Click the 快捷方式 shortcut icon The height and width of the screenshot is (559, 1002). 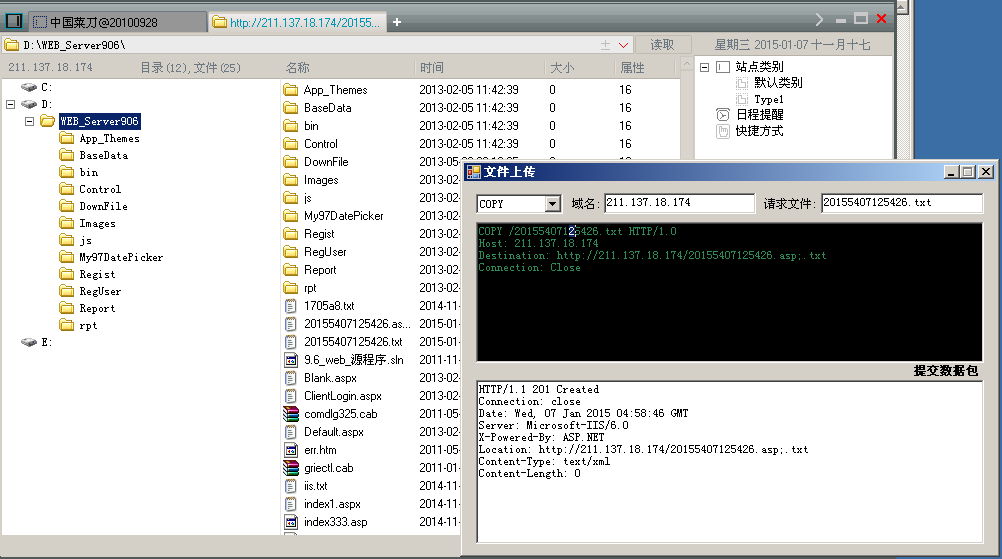pos(723,131)
